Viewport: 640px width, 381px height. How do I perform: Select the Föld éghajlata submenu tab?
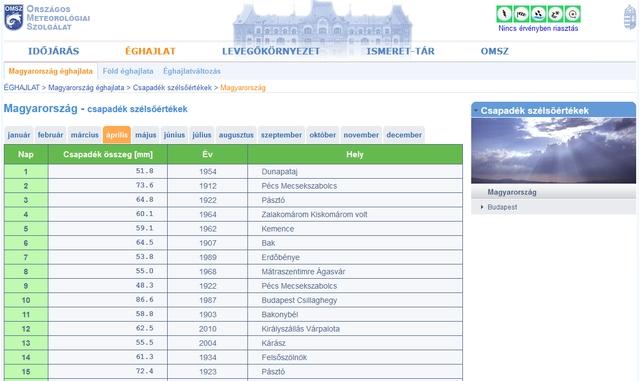[128, 71]
